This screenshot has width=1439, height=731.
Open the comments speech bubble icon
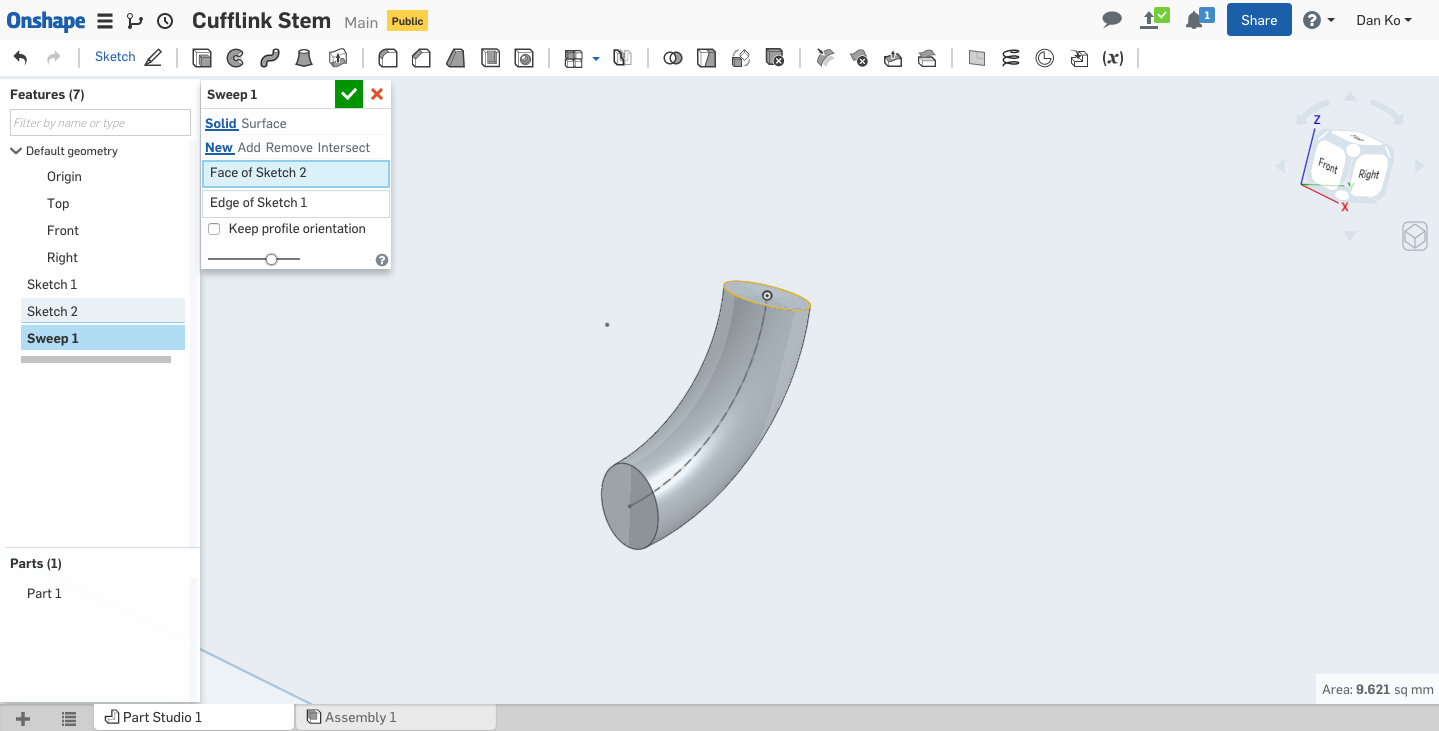(x=1112, y=20)
